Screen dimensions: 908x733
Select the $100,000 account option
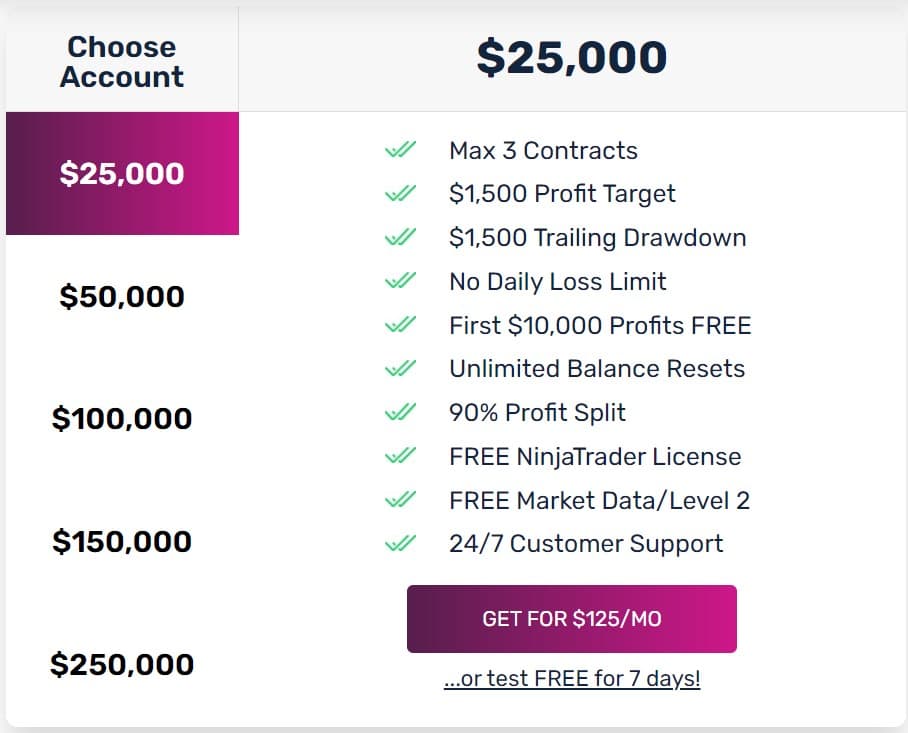click(122, 418)
